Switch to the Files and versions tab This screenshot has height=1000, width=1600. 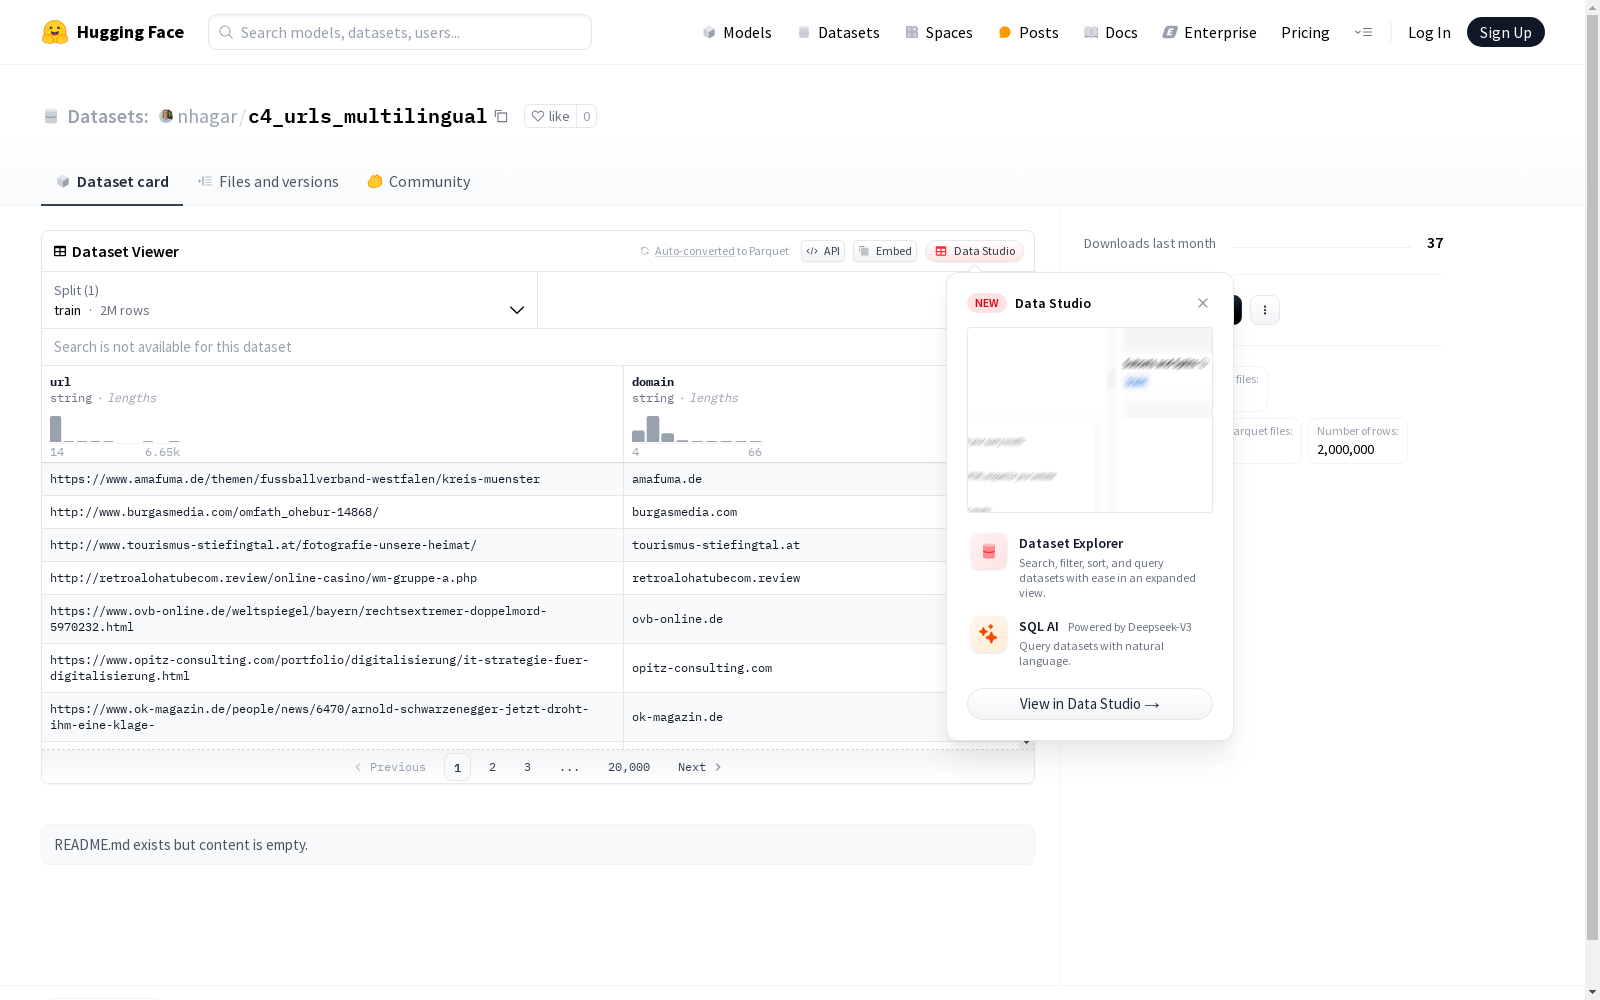(268, 181)
